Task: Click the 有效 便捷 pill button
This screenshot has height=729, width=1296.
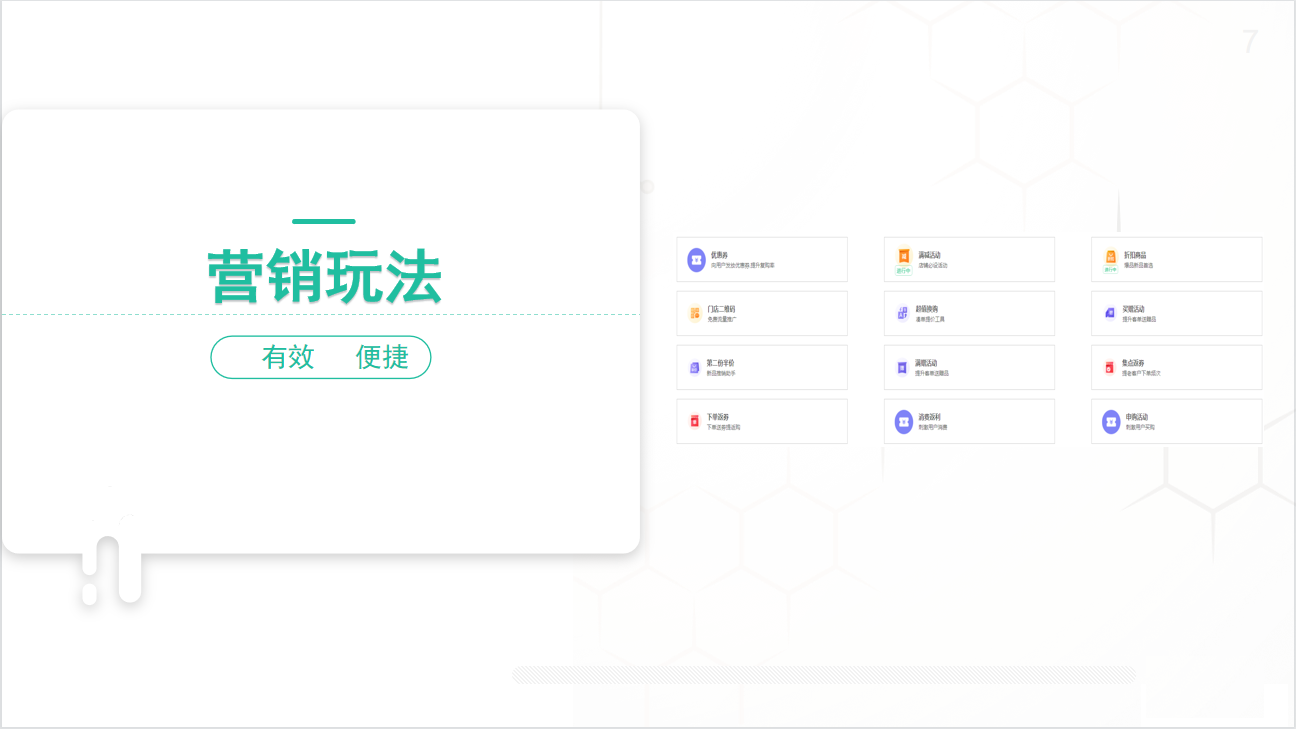Action: click(x=321, y=357)
